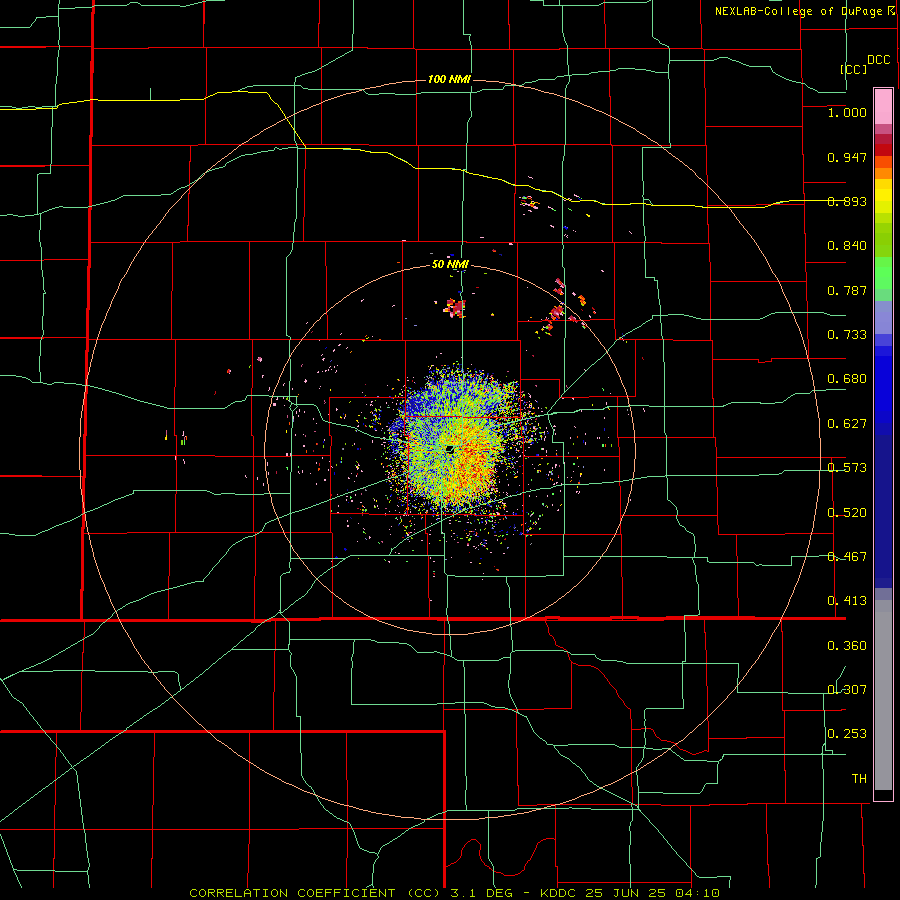Click the pink segment atop the color bar
Image resolution: width=900 pixels, height=900 pixels.
[x=883, y=106]
